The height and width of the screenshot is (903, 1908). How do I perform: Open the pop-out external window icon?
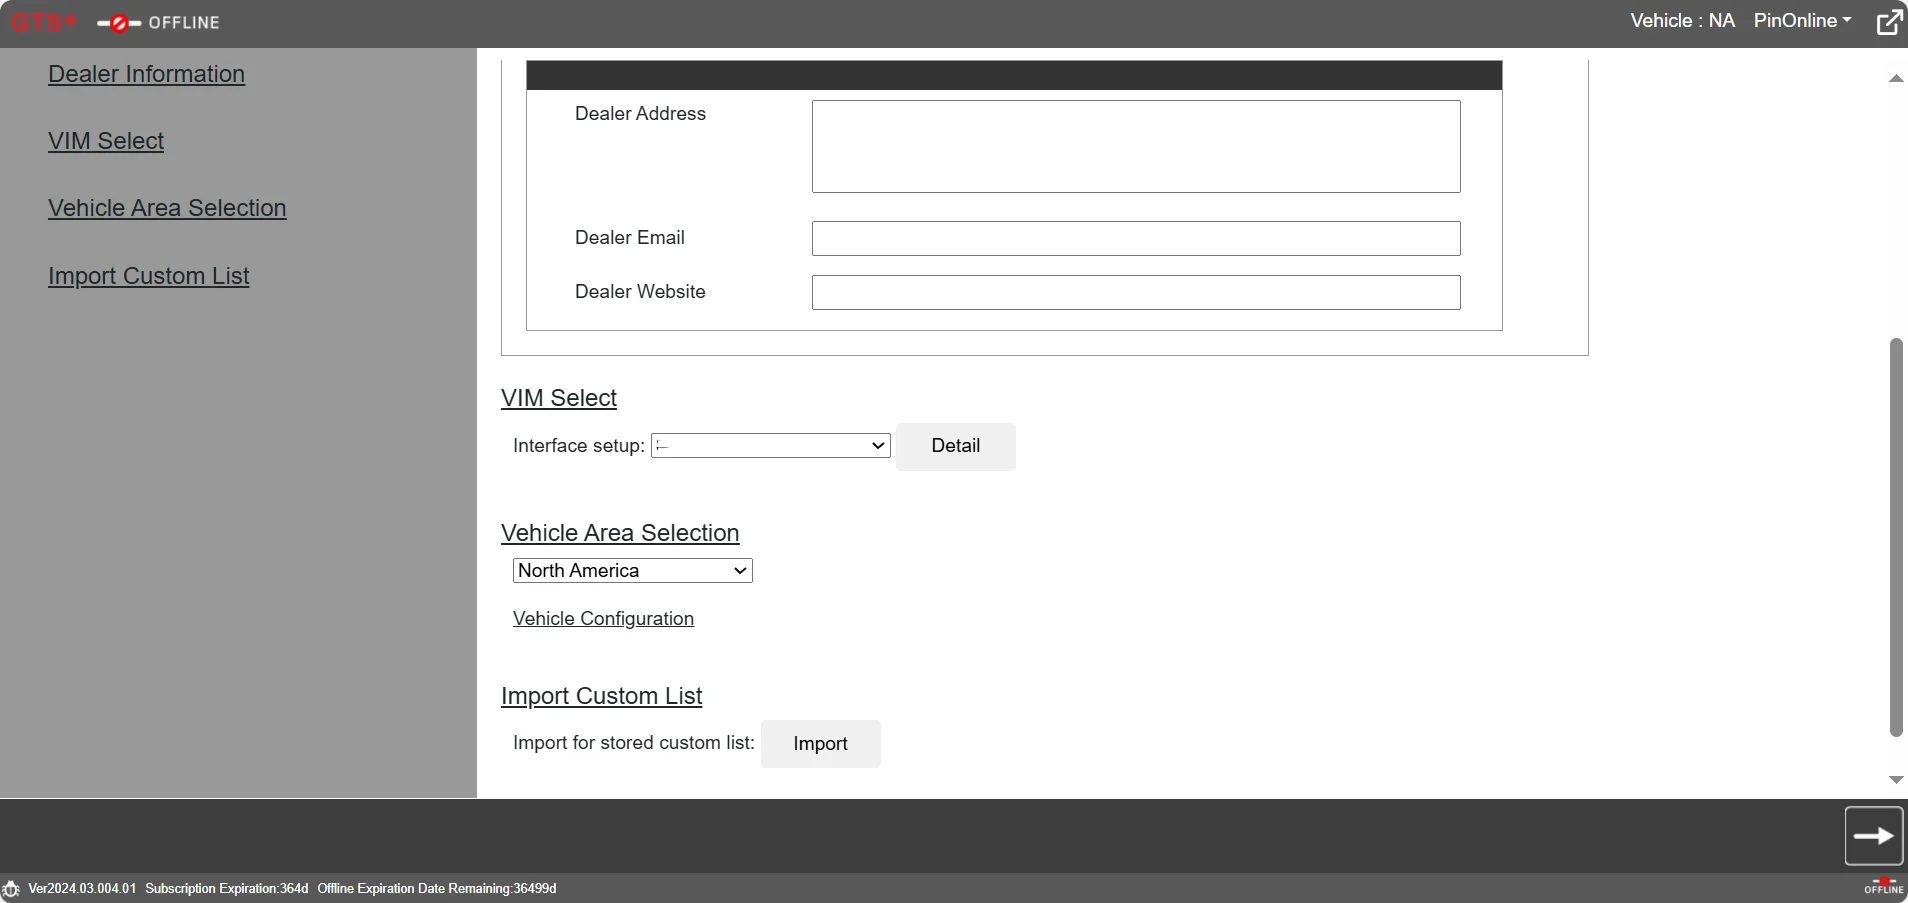1889,22
